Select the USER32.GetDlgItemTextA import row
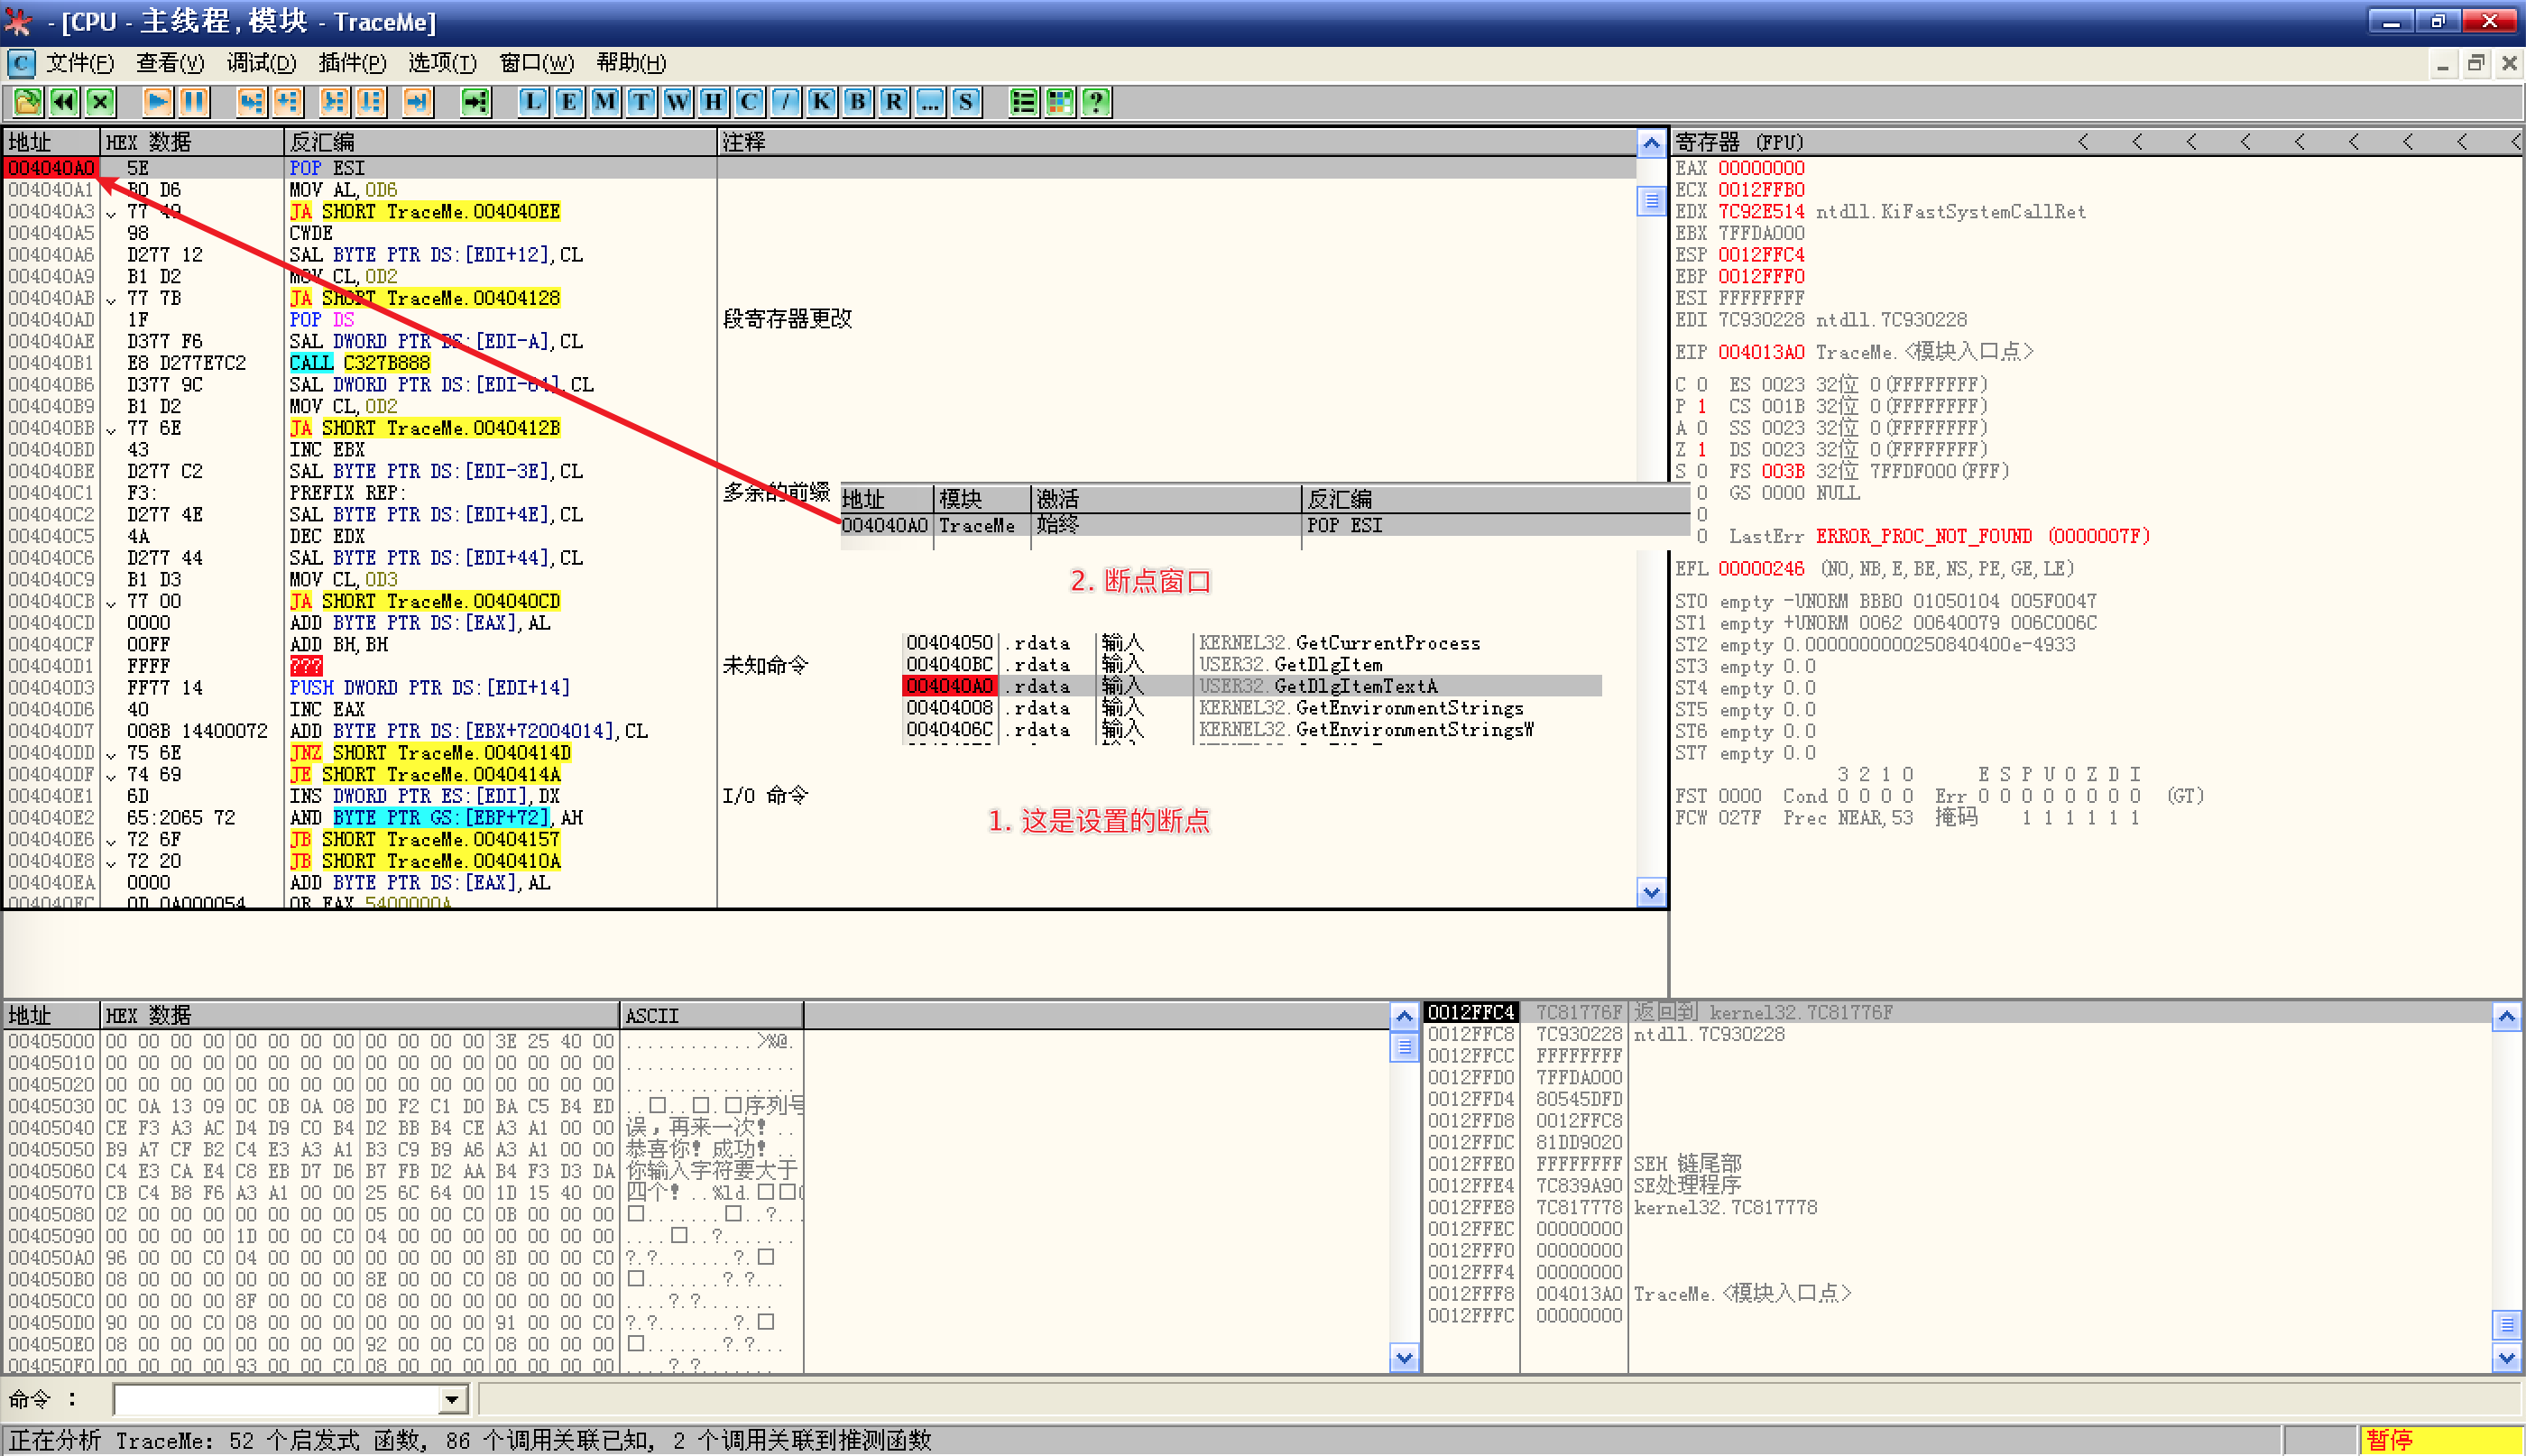 point(1316,686)
